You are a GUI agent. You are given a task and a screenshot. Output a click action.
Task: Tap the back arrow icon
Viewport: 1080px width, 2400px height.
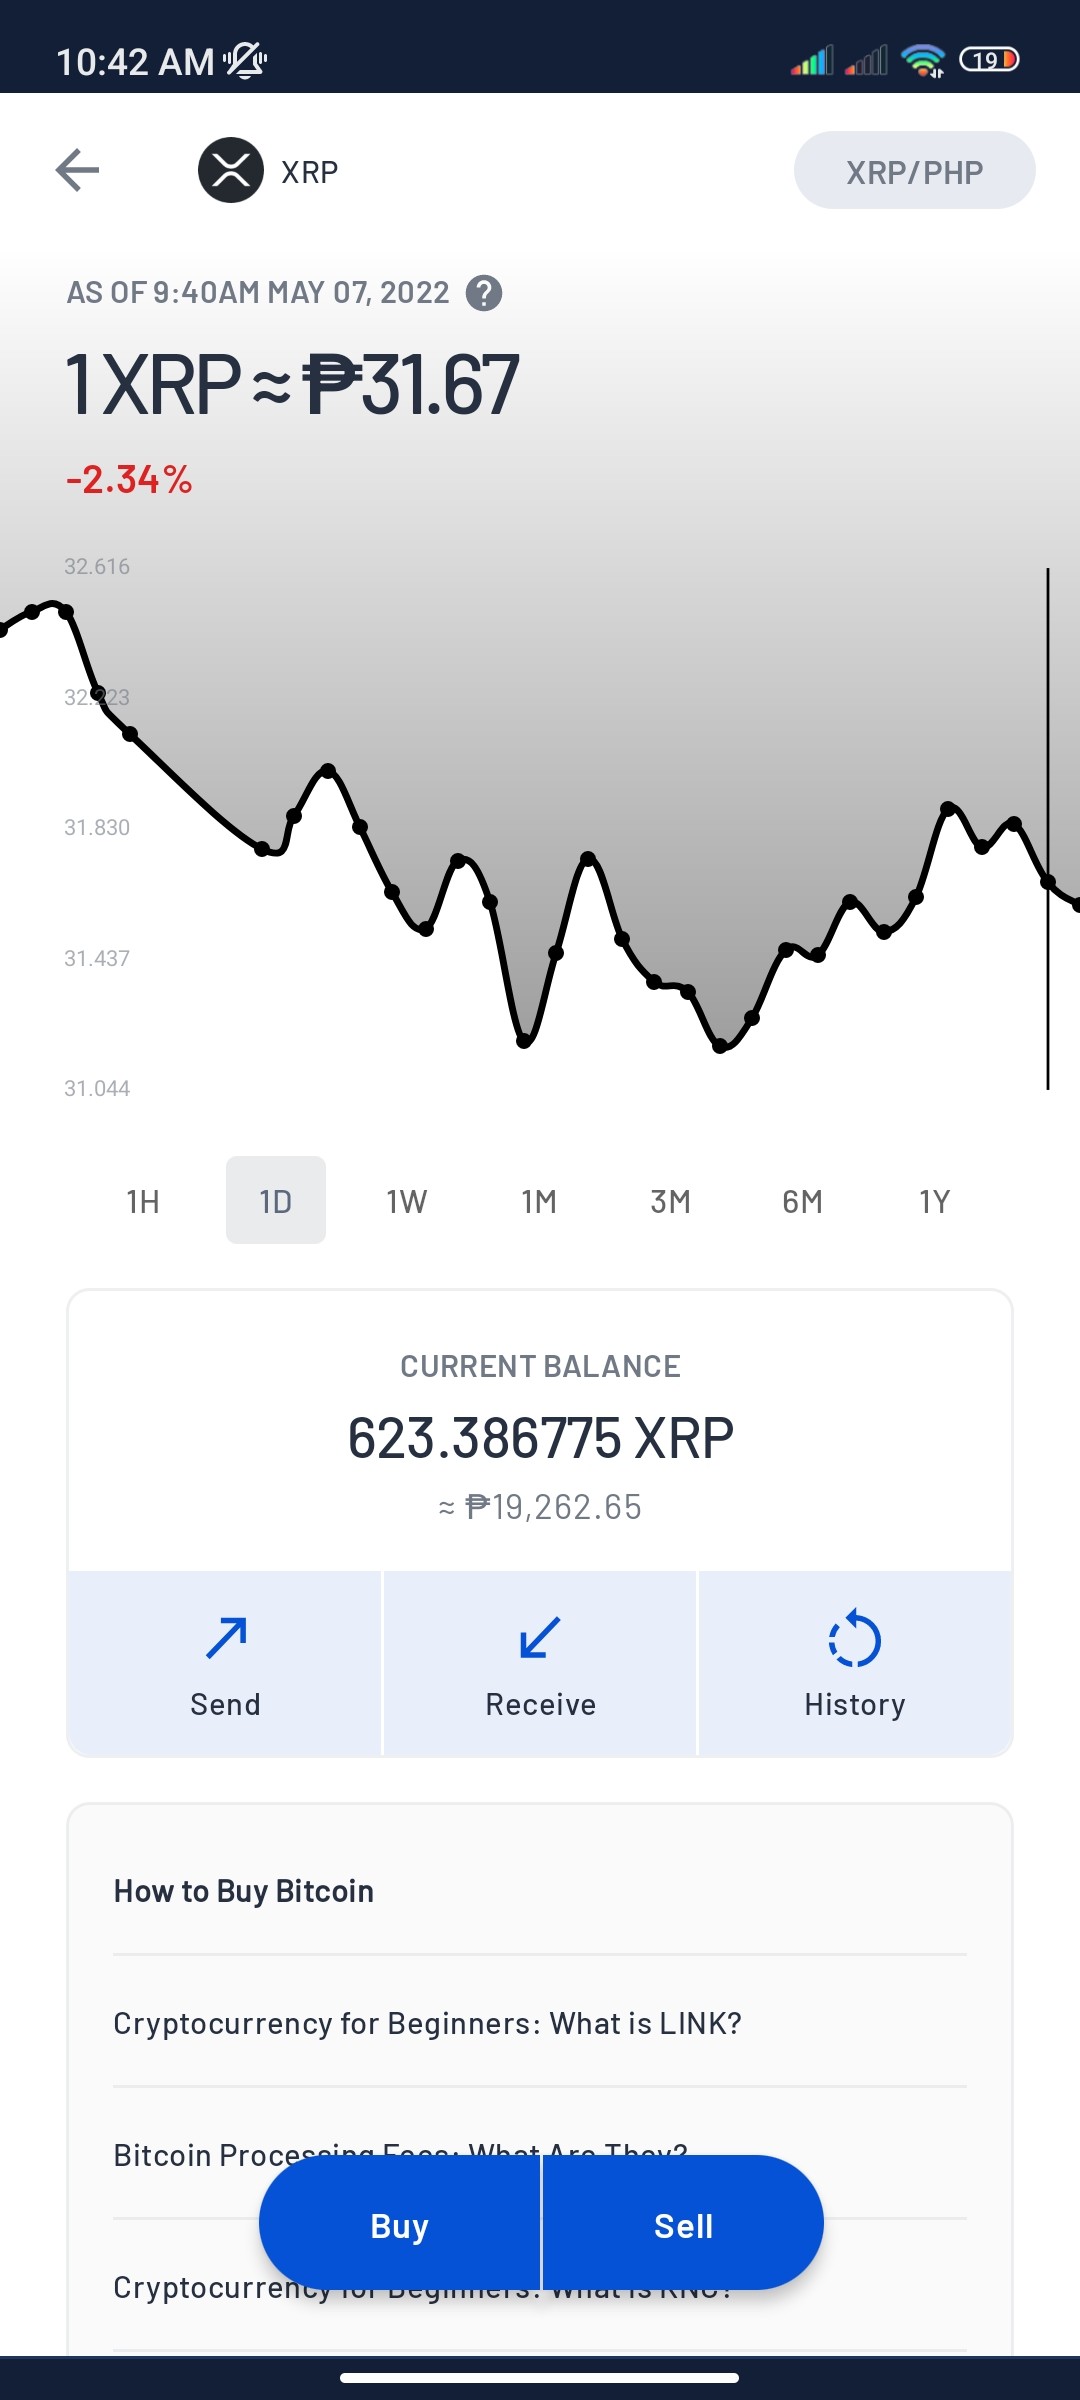coord(77,170)
